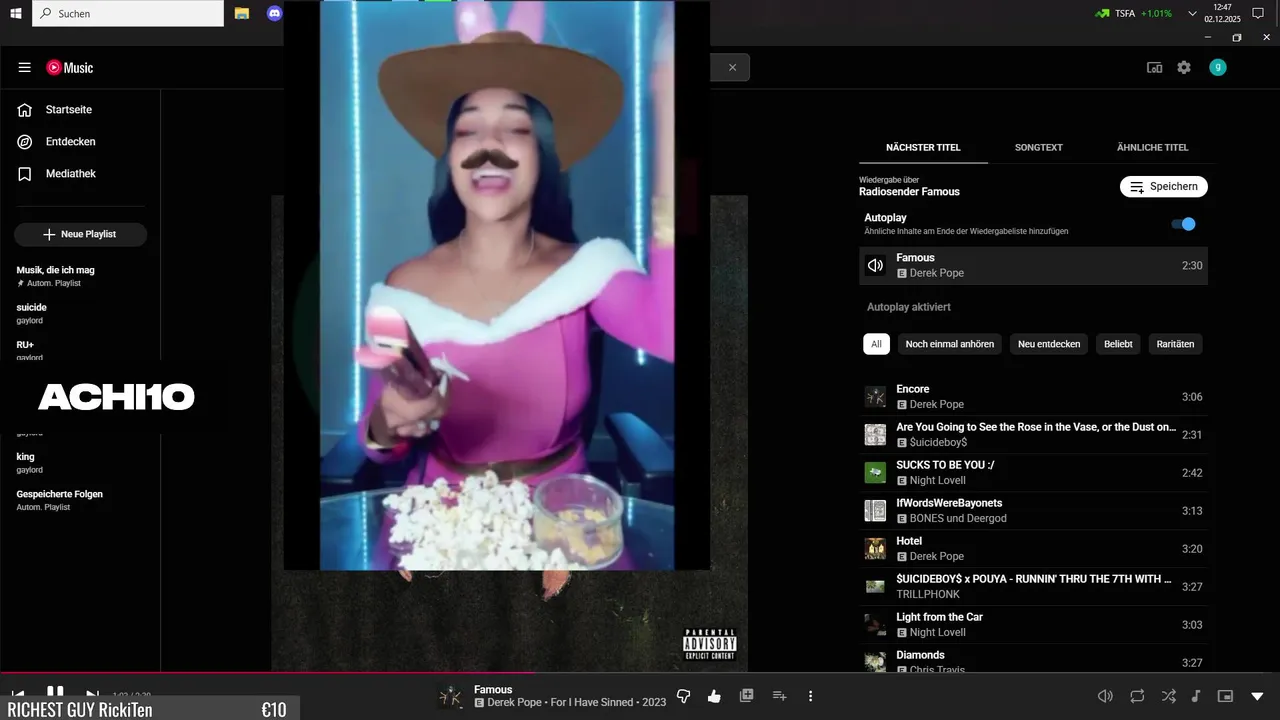Open the miniplayer icon
Viewport: 1280px width, 720px height.
1226,696
